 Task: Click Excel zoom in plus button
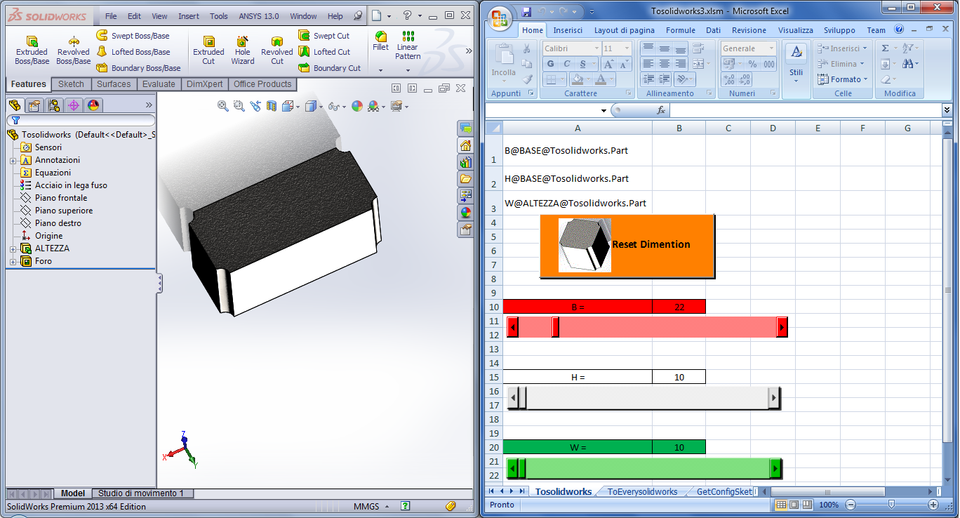pos(933,505)
